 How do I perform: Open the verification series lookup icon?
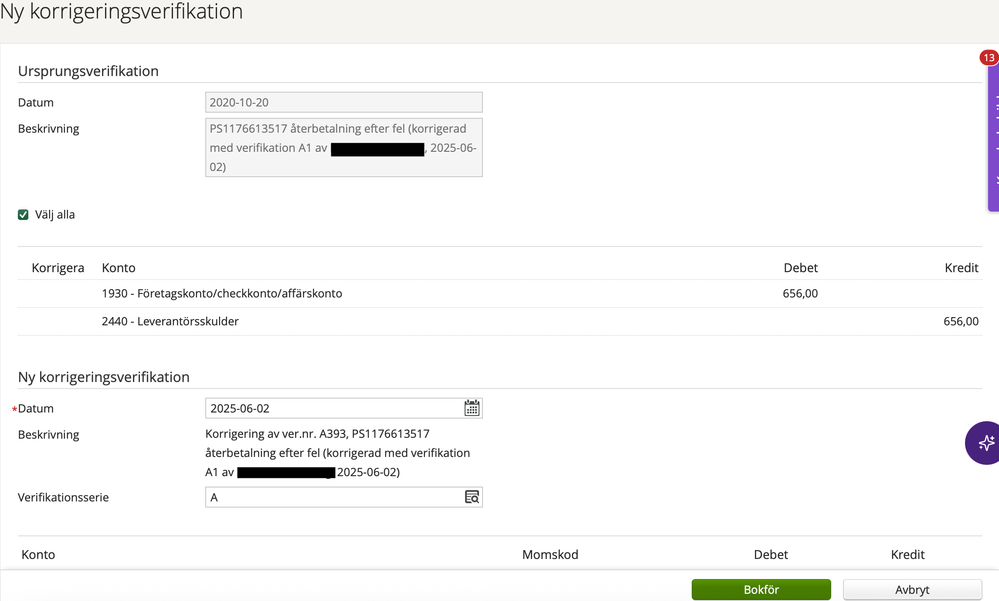coord(471,497)
